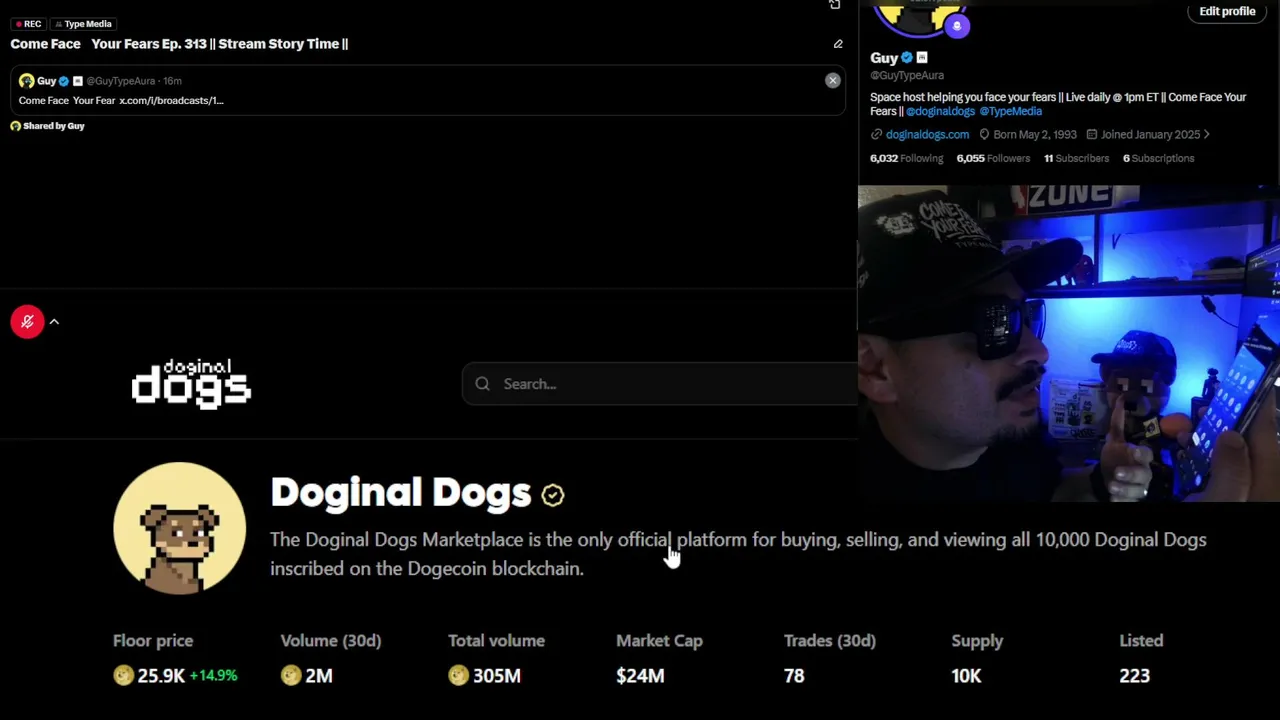Open the @TypeMedia mention in bio

pos(1010,111)
